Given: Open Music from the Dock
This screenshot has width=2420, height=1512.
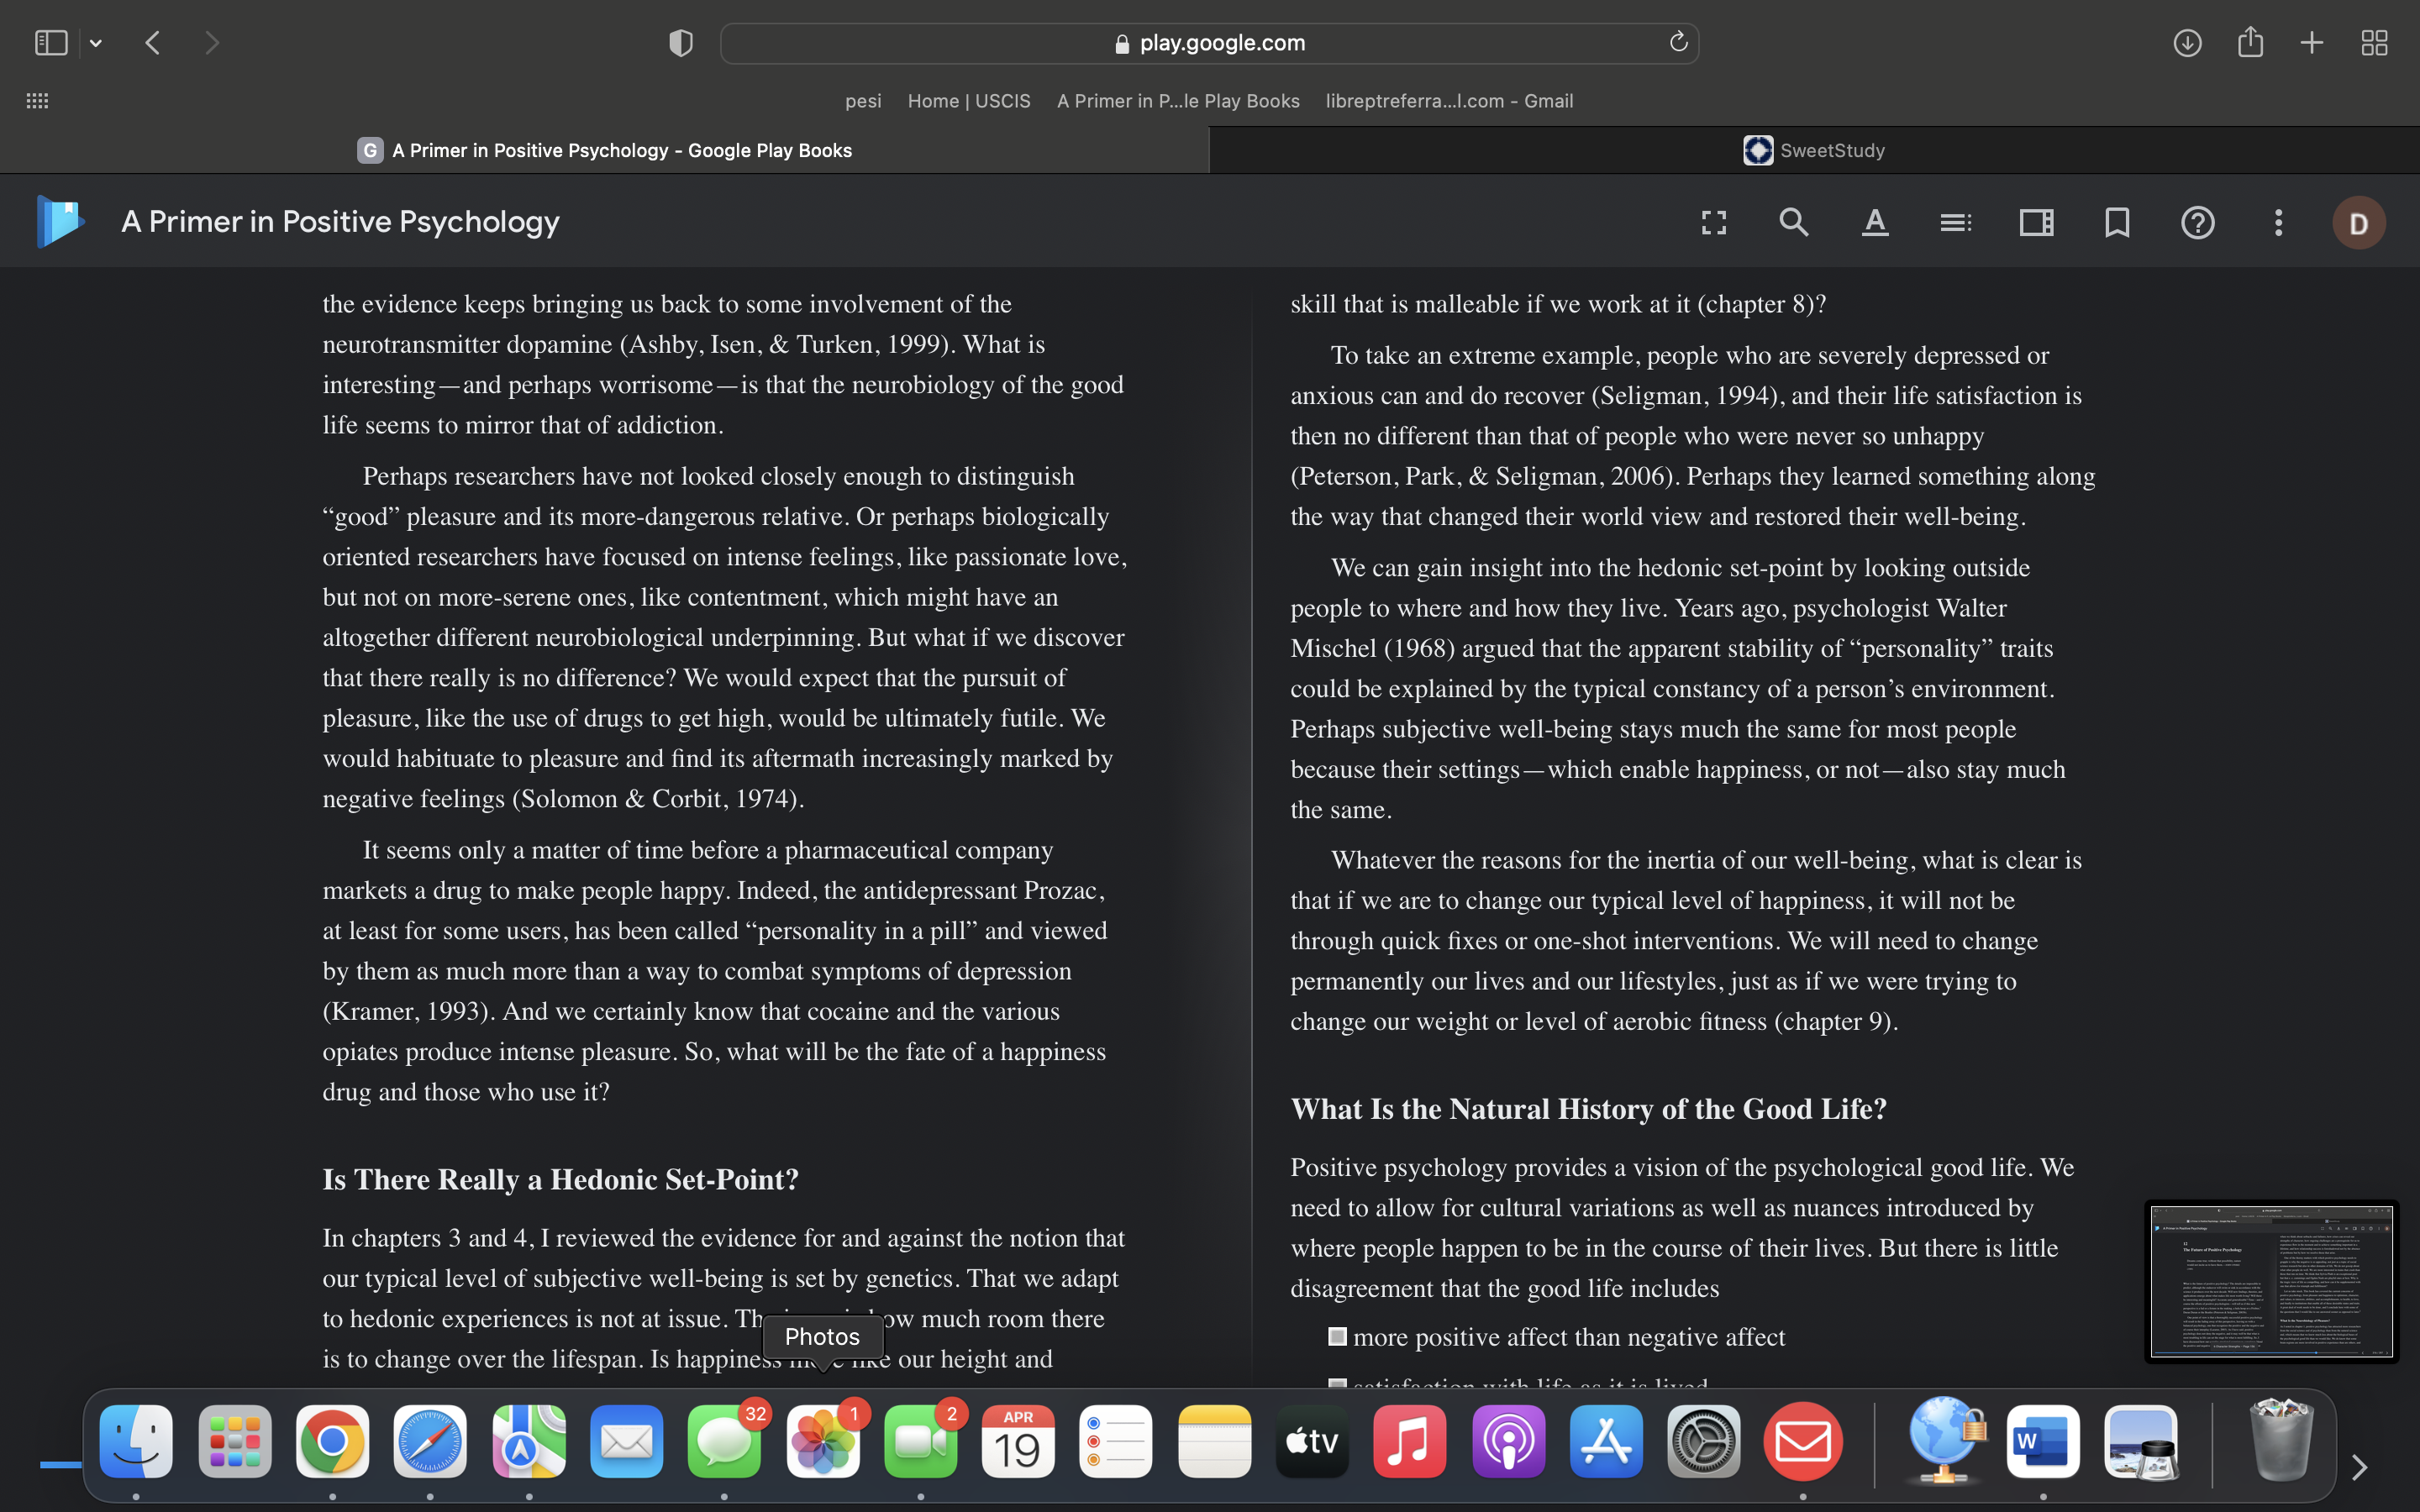Looking at the screenshot, I should click(x=1410, y=1442).
